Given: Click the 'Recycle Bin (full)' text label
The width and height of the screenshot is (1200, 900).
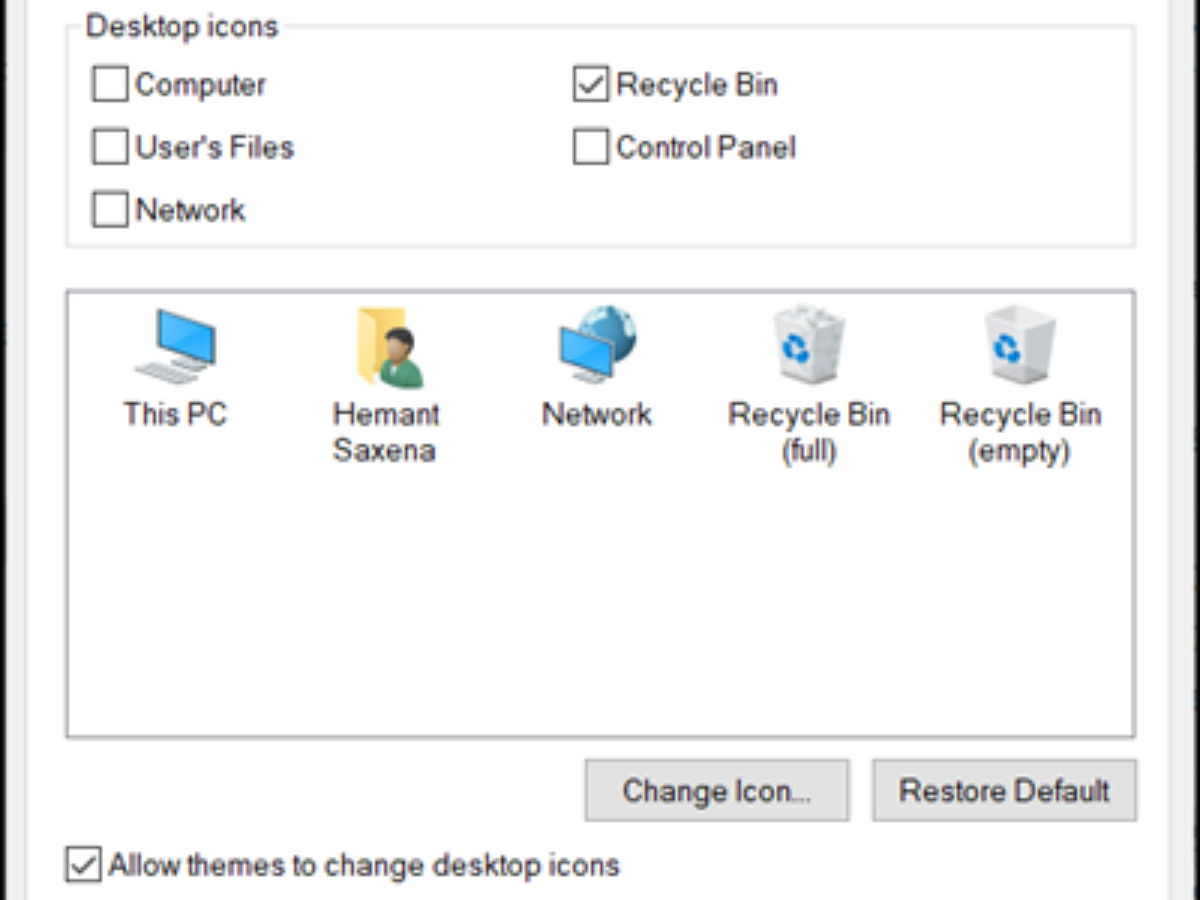Looking at the screenshot, I should click(x=809, y=432).
